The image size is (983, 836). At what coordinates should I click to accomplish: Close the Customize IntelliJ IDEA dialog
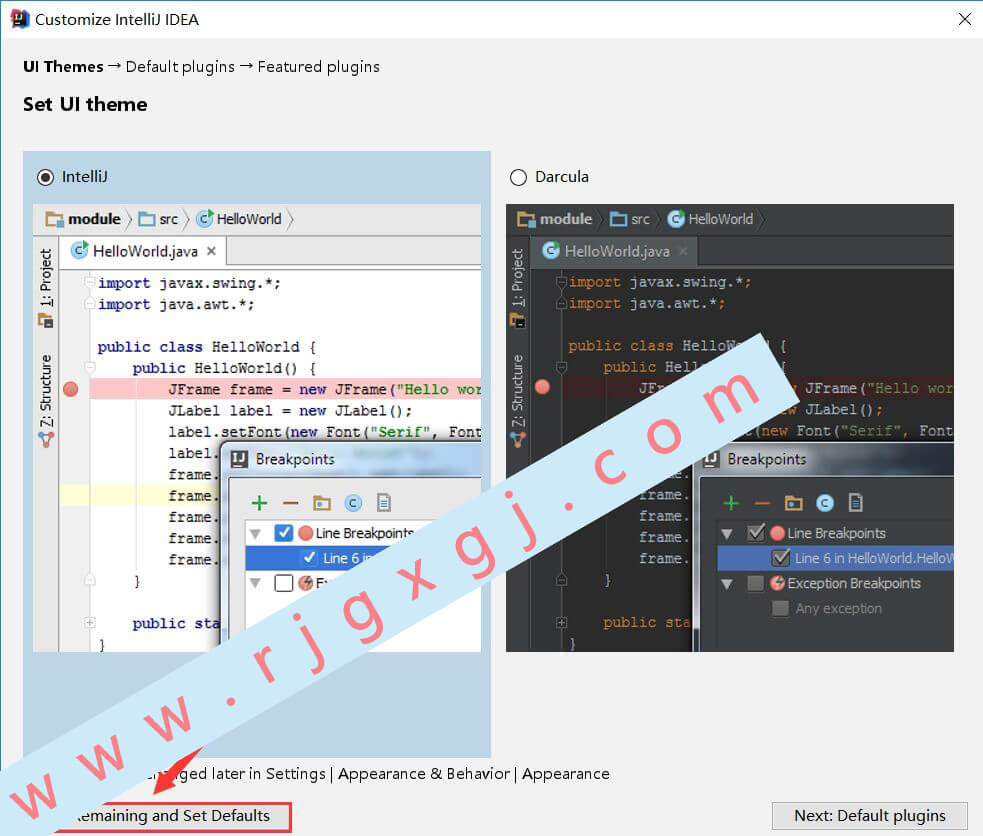965,19
